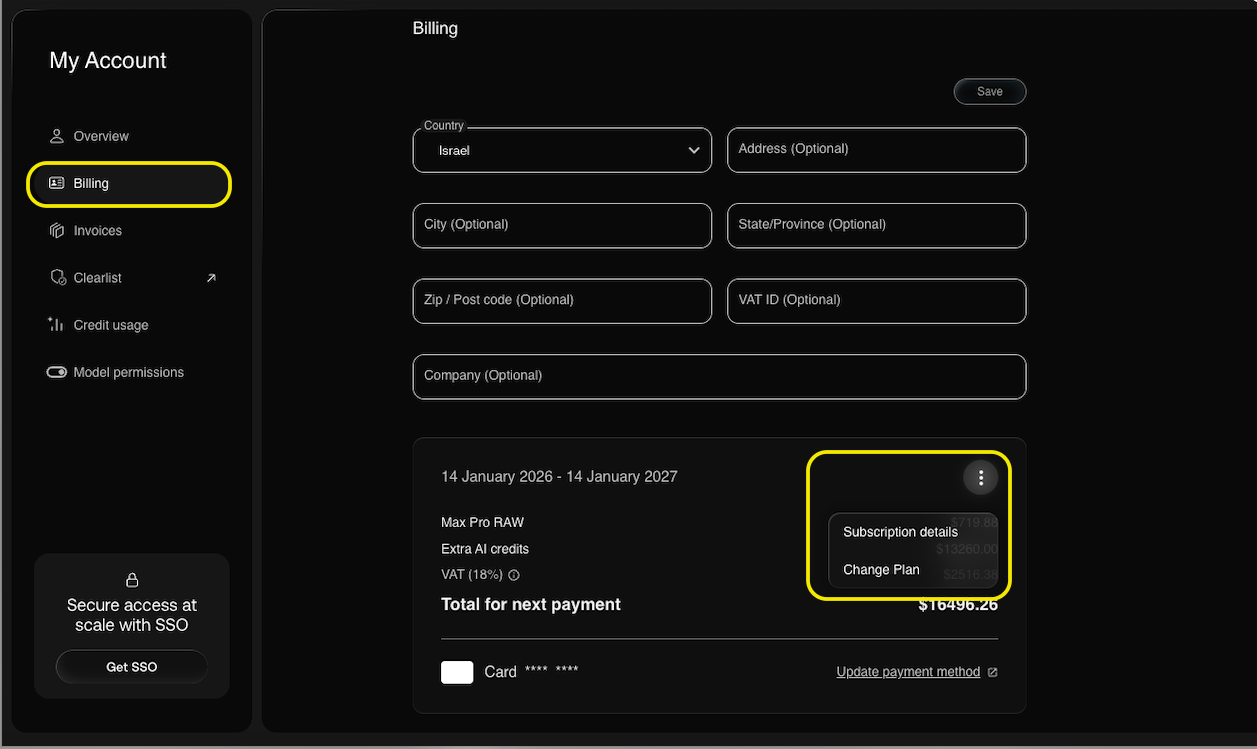Focus the VAT ID (Optional) field
Viewport: 1257px width, 749px height.
coord(876,300)
